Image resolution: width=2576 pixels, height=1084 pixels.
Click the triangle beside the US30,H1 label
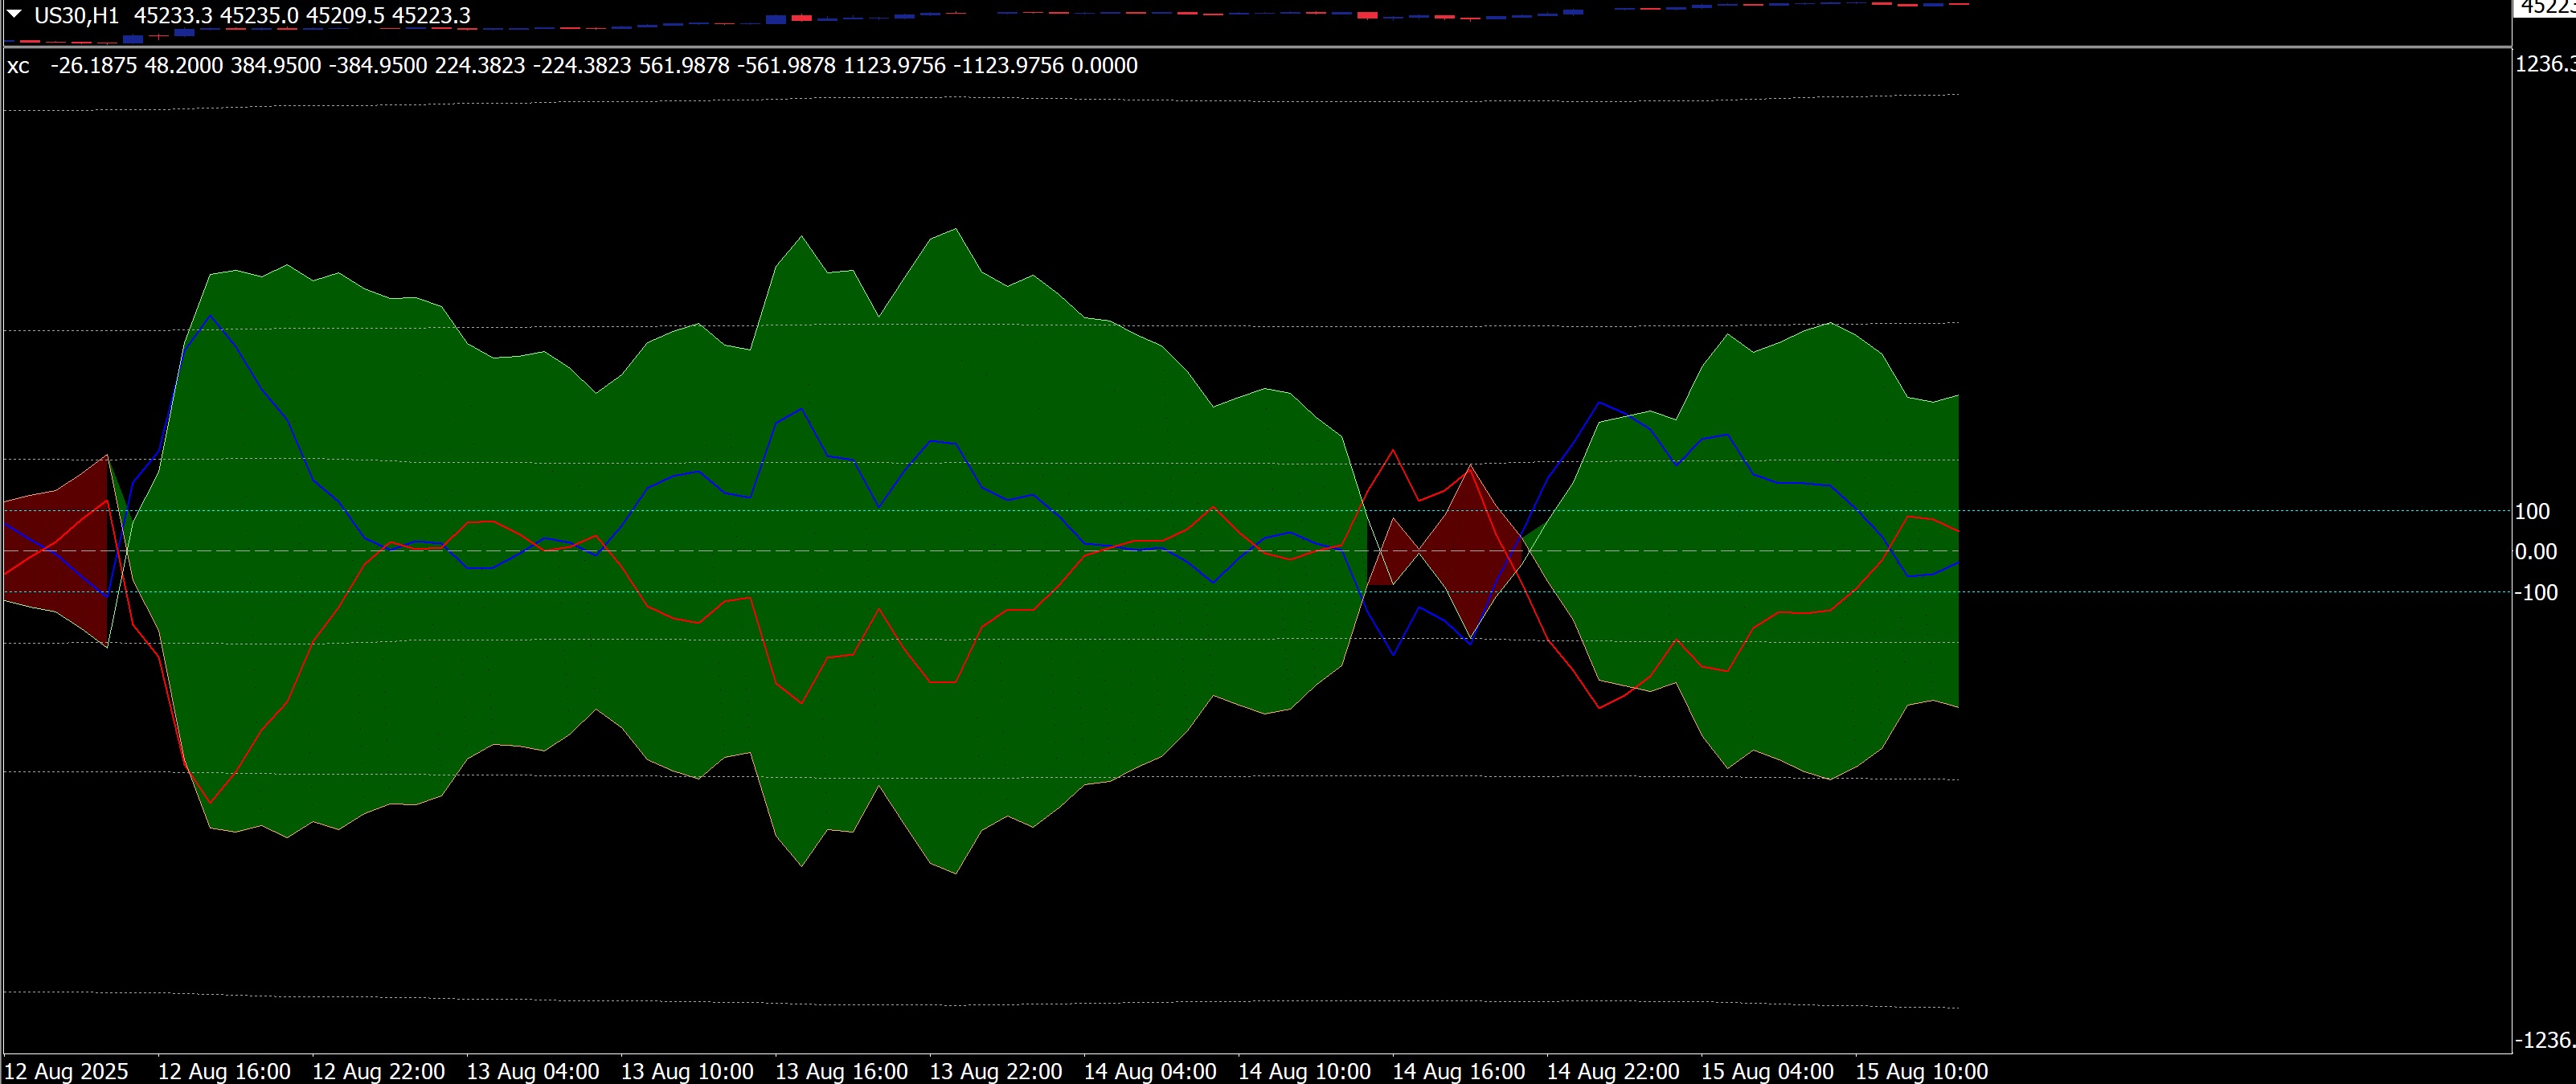coord(15,14)
